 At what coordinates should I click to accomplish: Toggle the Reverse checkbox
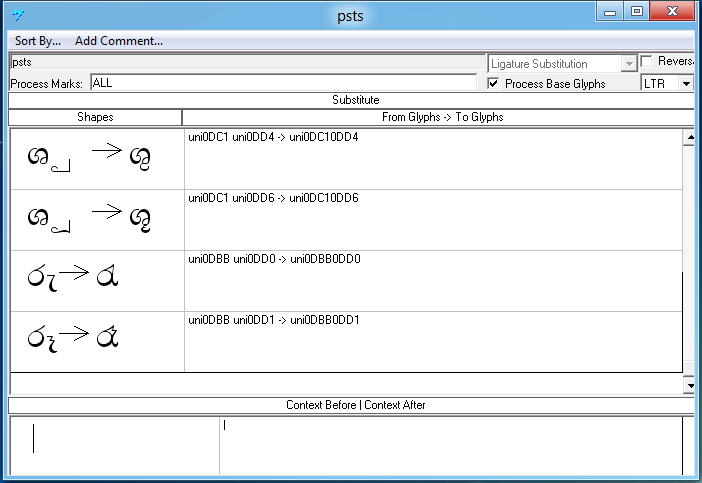click(x=646, y=61)
